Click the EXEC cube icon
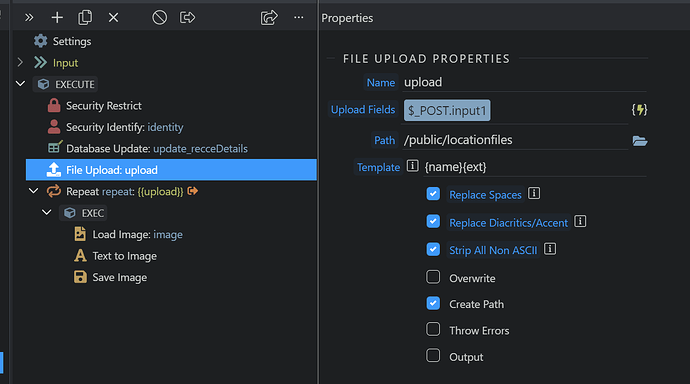 [70, 213]
